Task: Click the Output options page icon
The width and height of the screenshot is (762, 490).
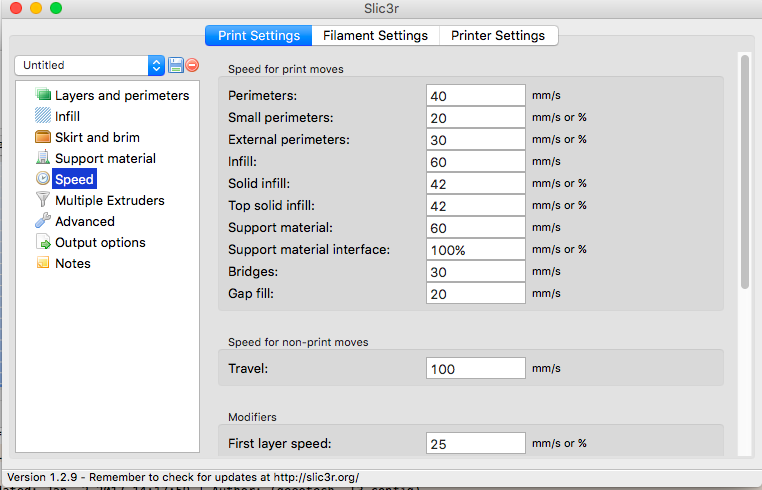Action: pos(43,242)
